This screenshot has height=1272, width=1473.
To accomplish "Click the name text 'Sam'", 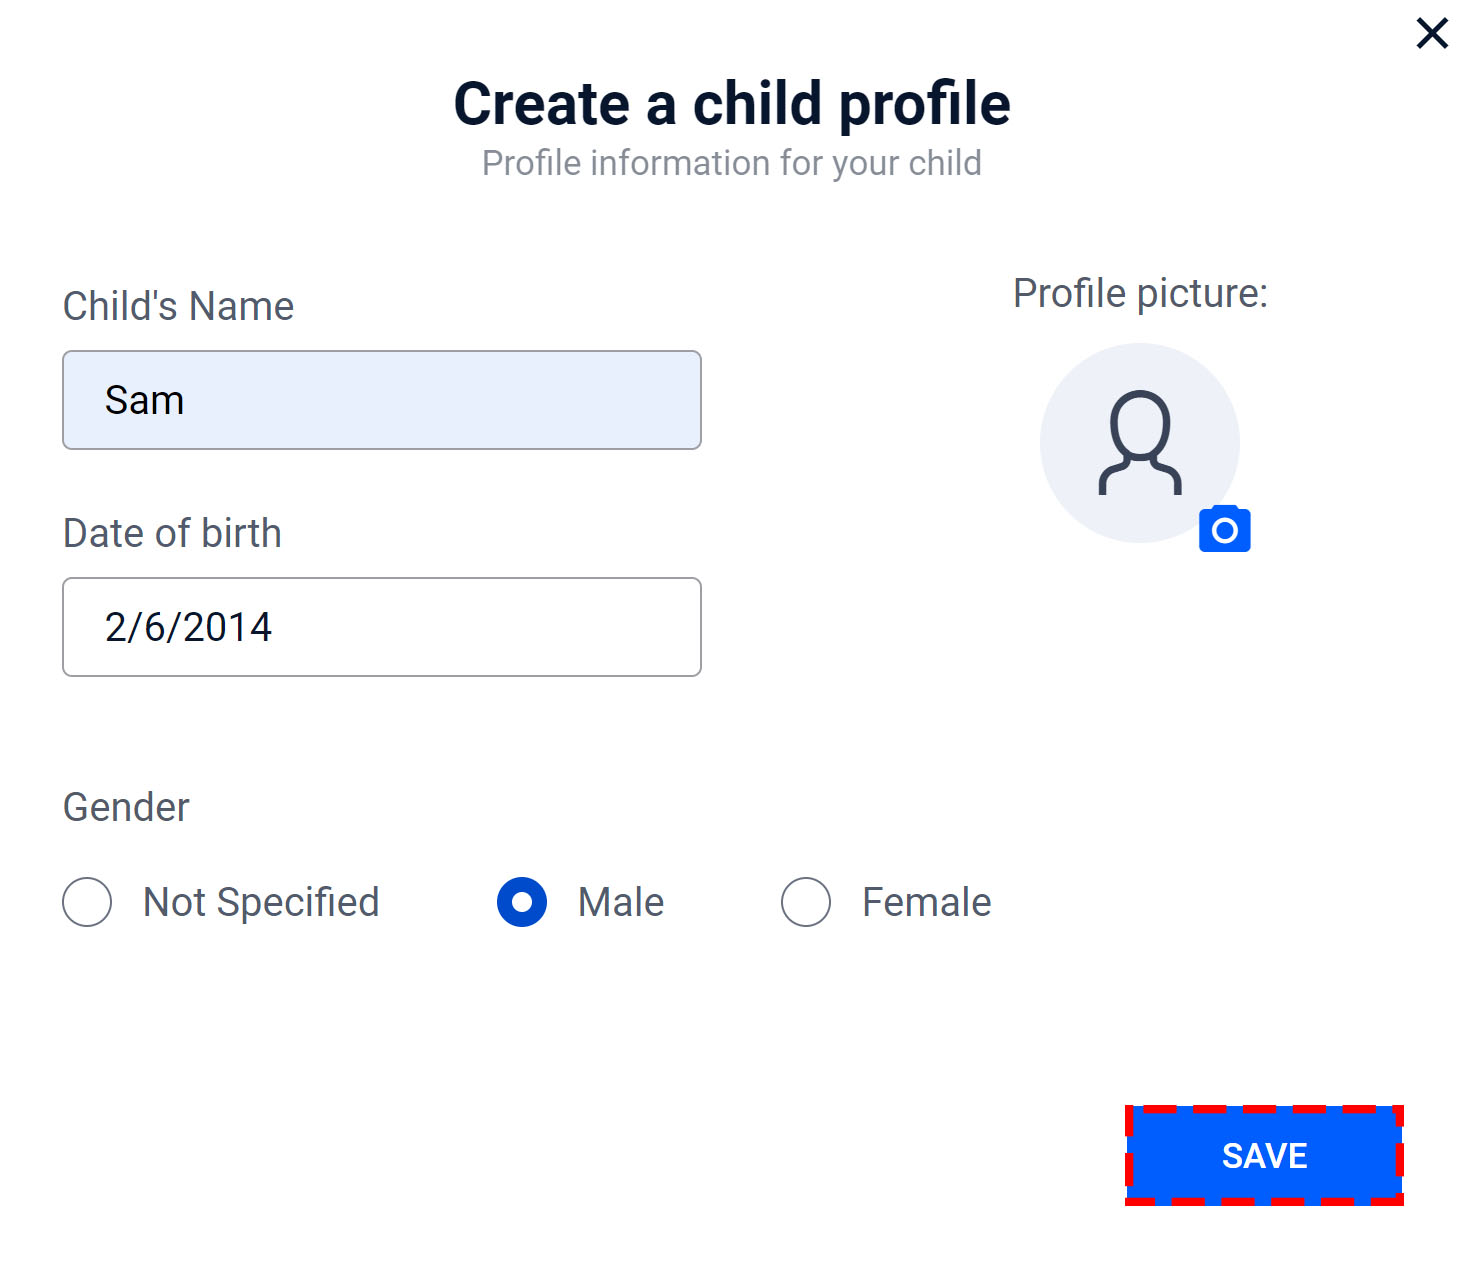I will click(x=145, y=400).
